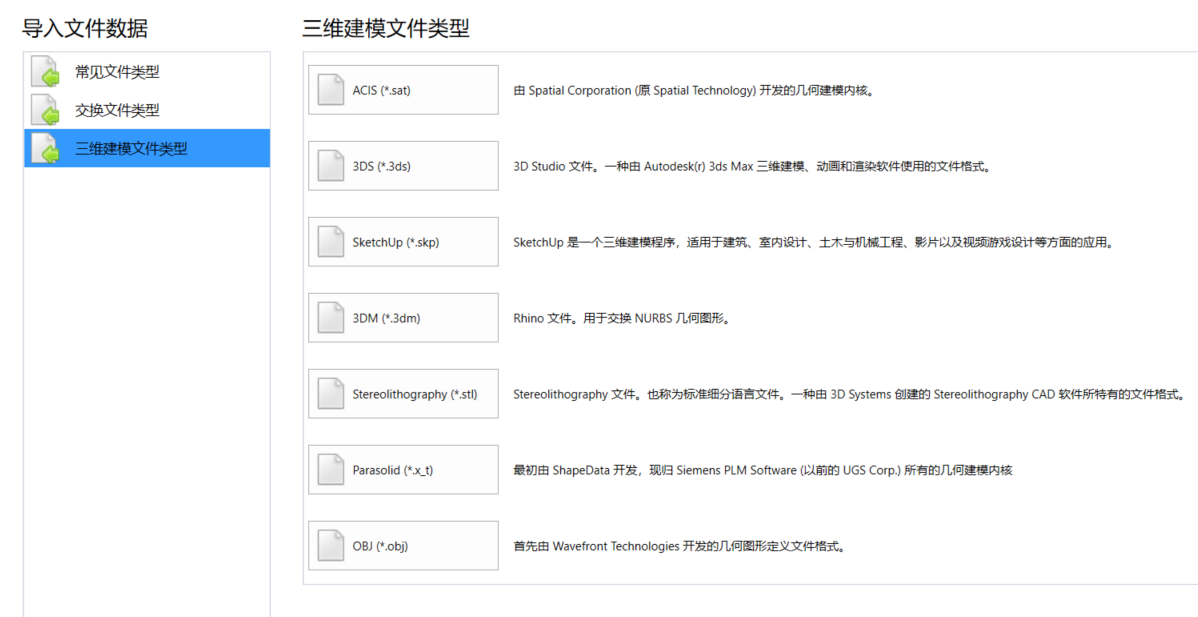Viewport: 1198px width, 617px height.
Task: Switch to the 交换文件类型 category
Action: (117, 110)
